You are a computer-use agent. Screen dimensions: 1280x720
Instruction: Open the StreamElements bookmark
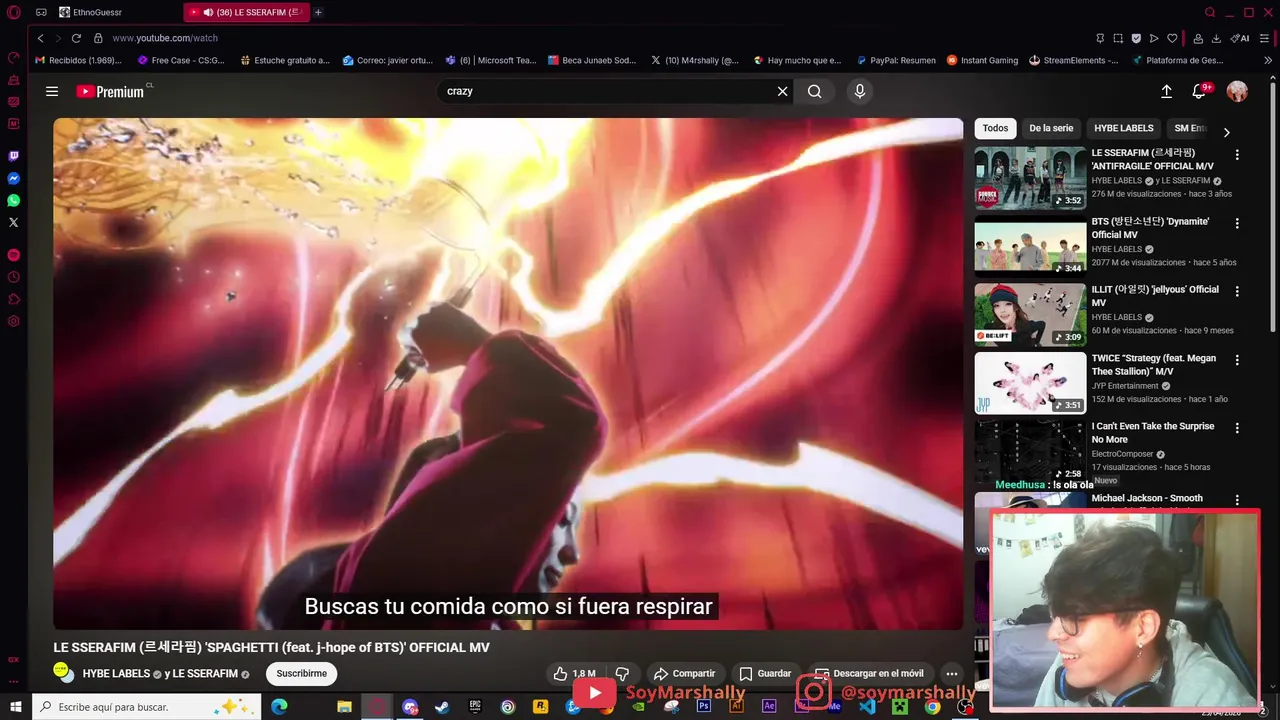1074,60
